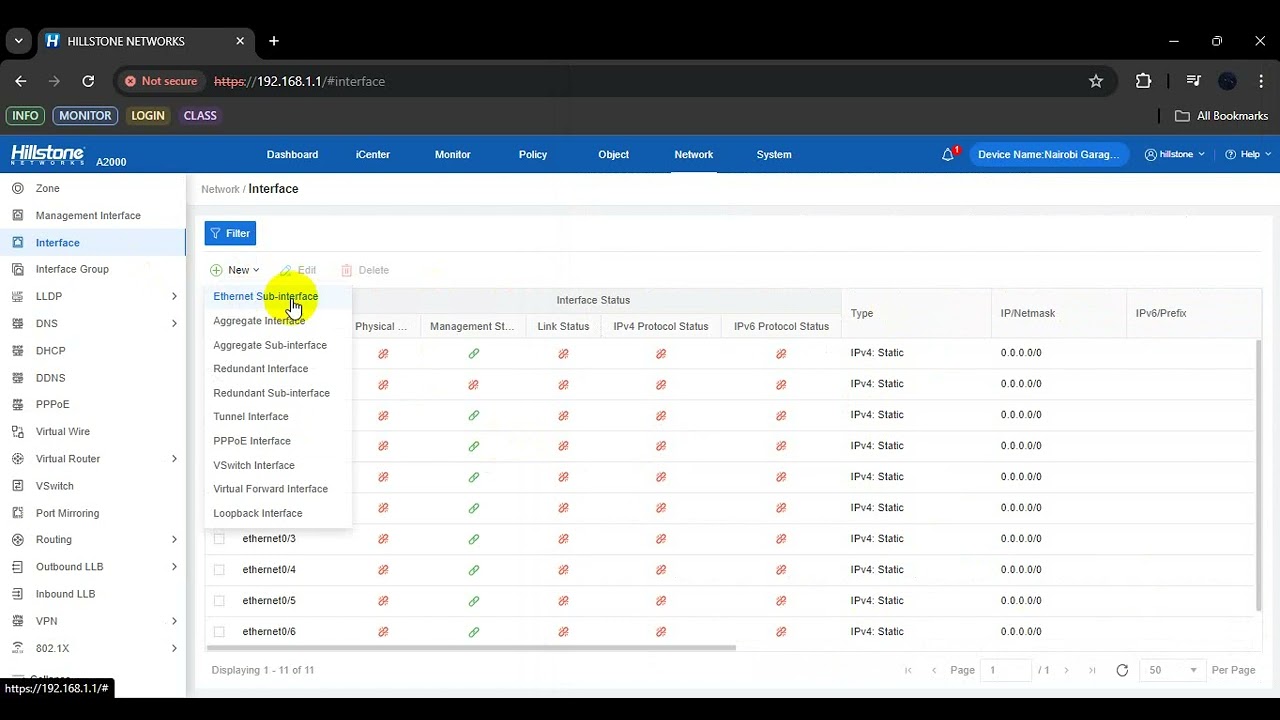Expand the VPN sidebar submenu
The width and height of the screenshot is (1280, 720).
[174, 621]
